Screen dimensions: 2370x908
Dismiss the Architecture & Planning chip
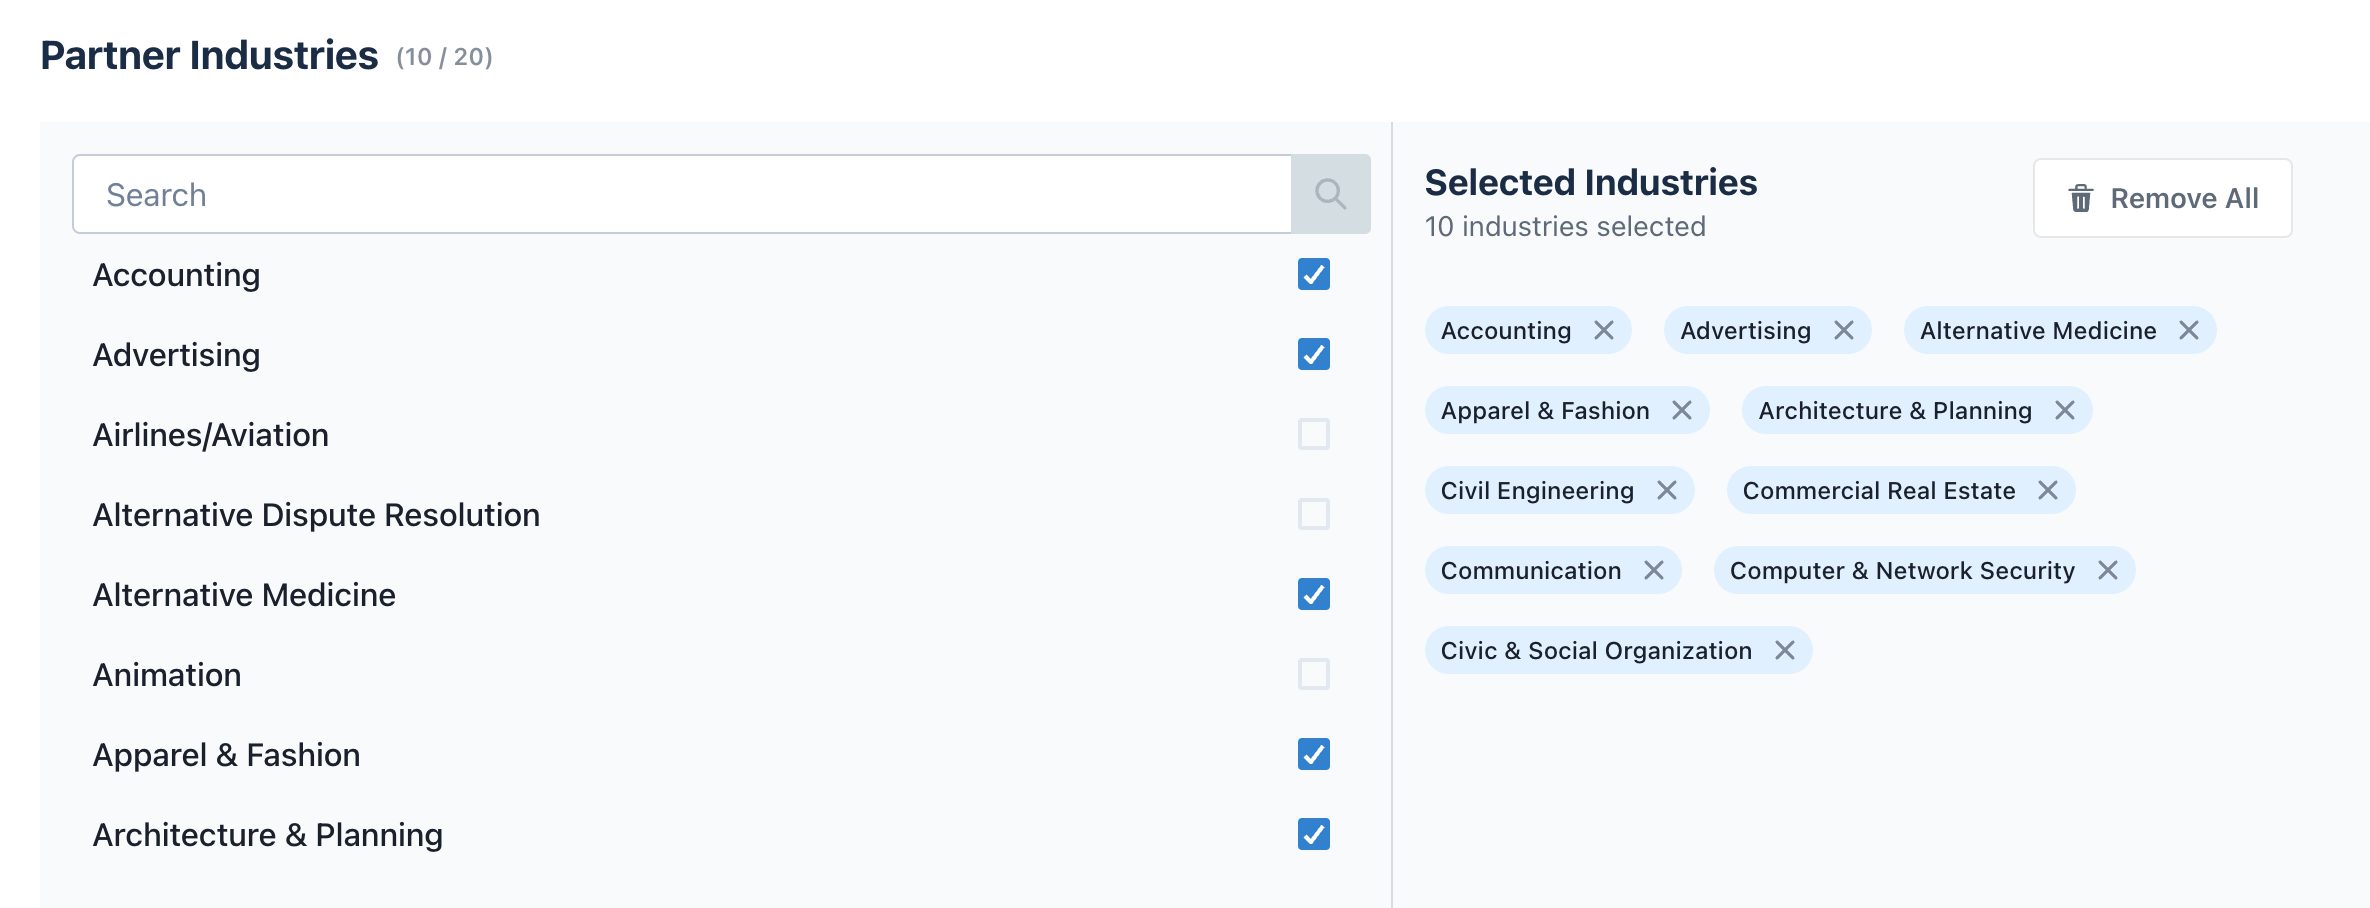tap(2065, 410)
